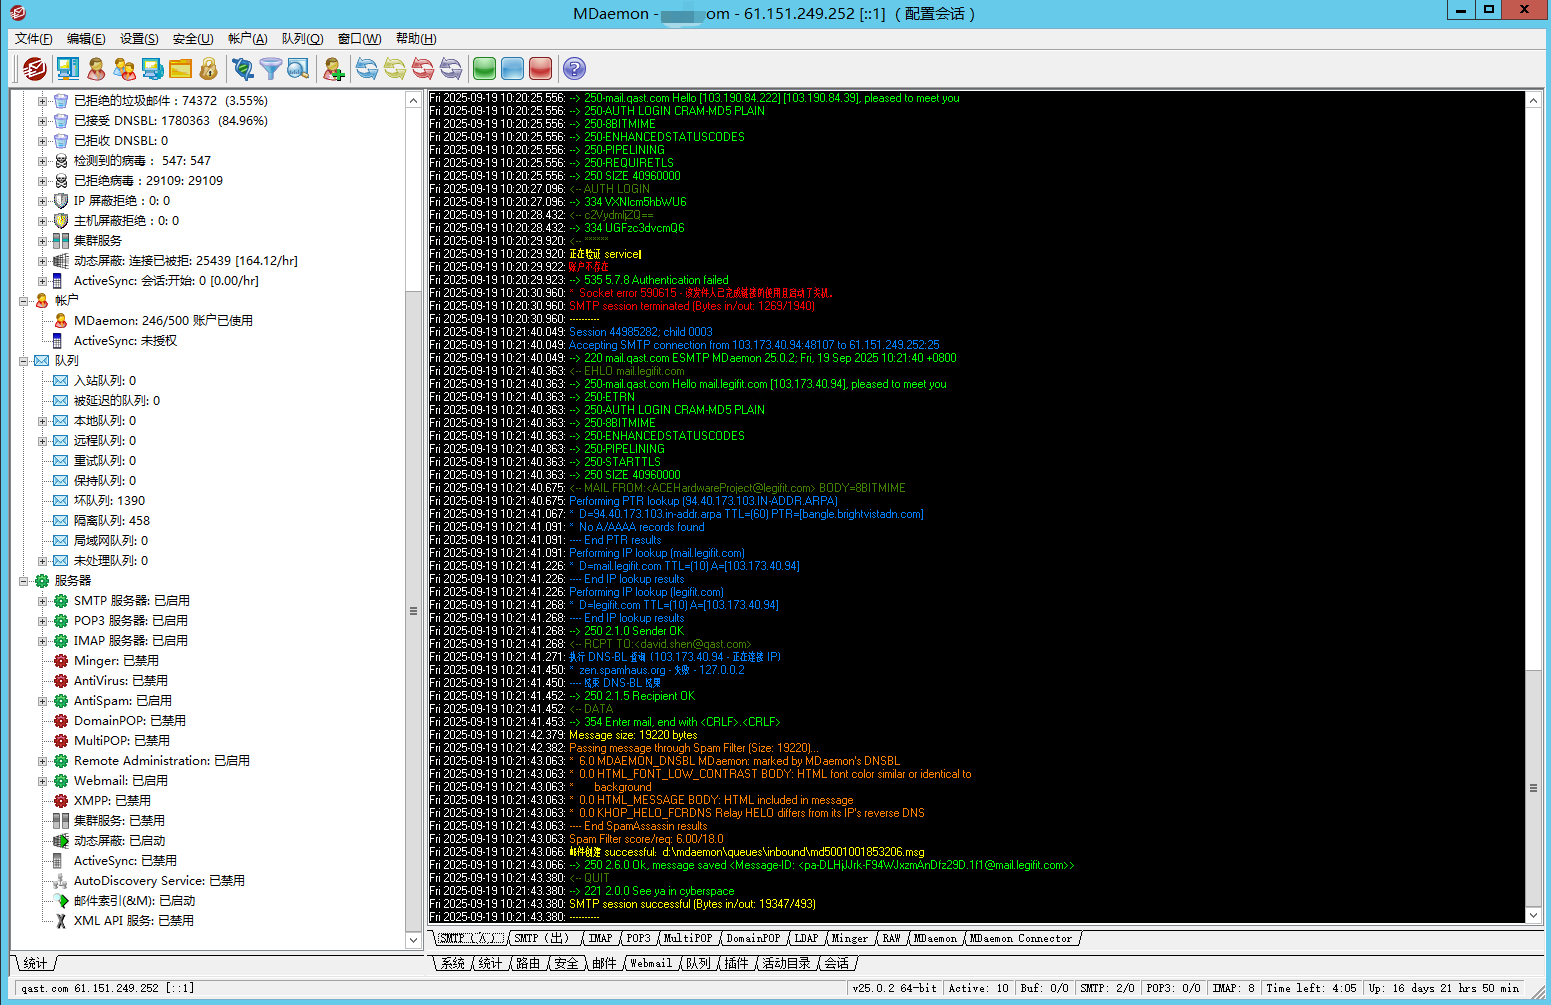The image size is (1551, 1005).
Task: Click the yellow folder toolbar icon
Action: click(180, 68)
